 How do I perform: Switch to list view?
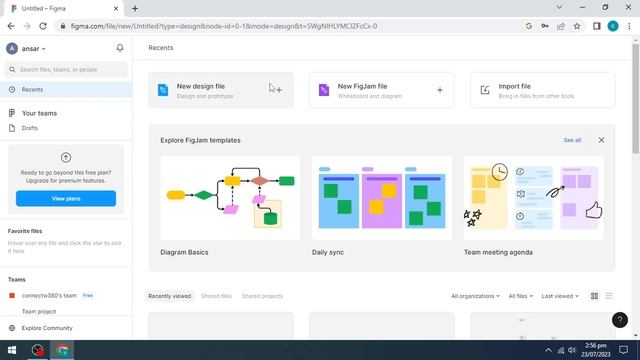pos(609,296)
